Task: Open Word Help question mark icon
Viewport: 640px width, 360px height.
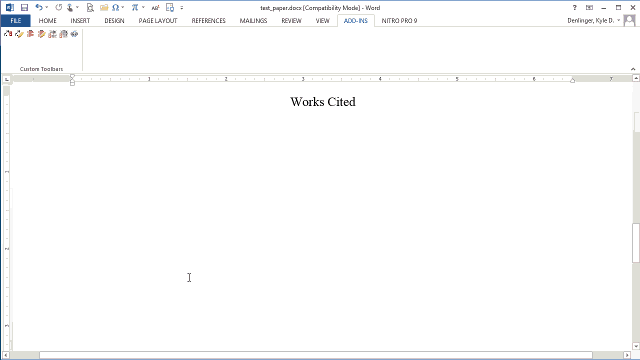Action: coord(574,7)
